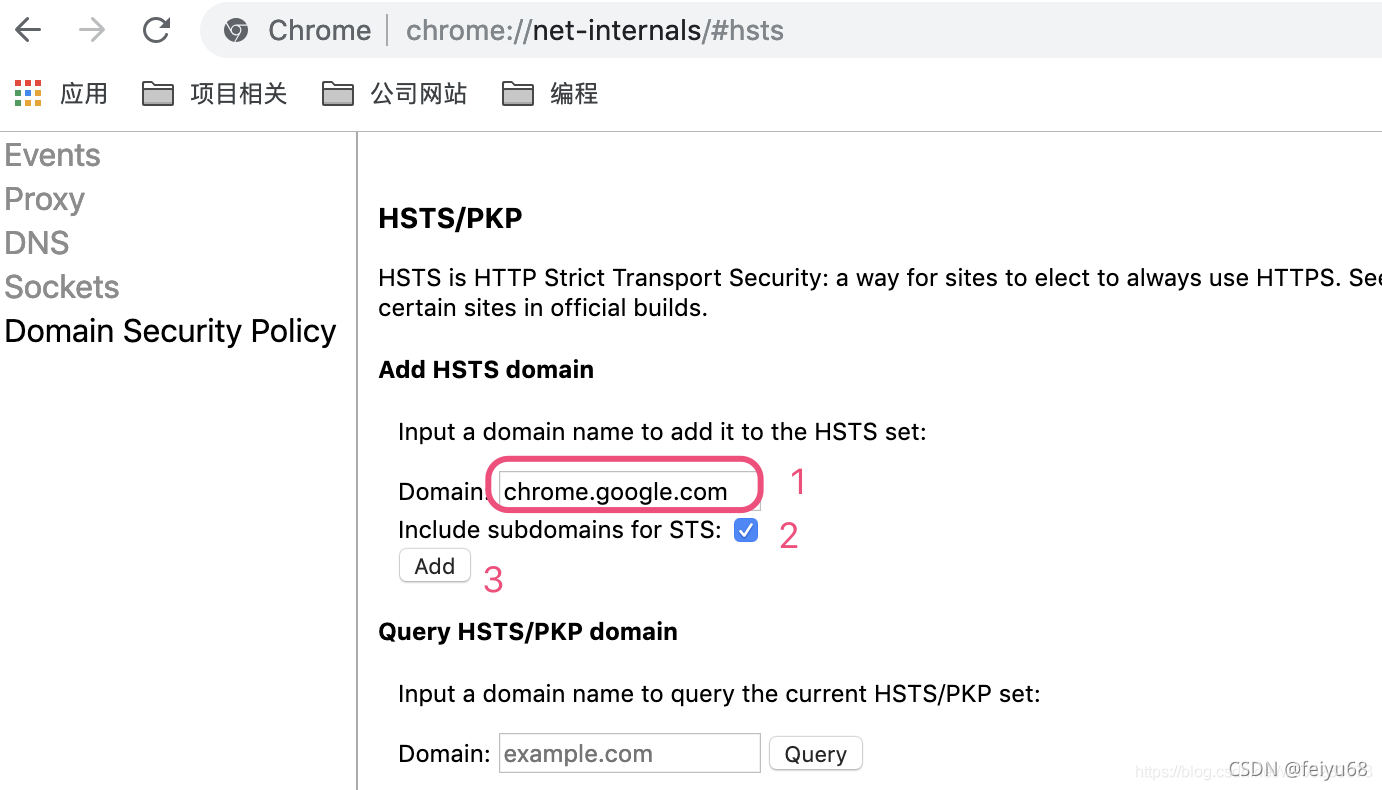Select Domain Security Policy in sidebar
1382x790 pixels.
click(170, 331)
